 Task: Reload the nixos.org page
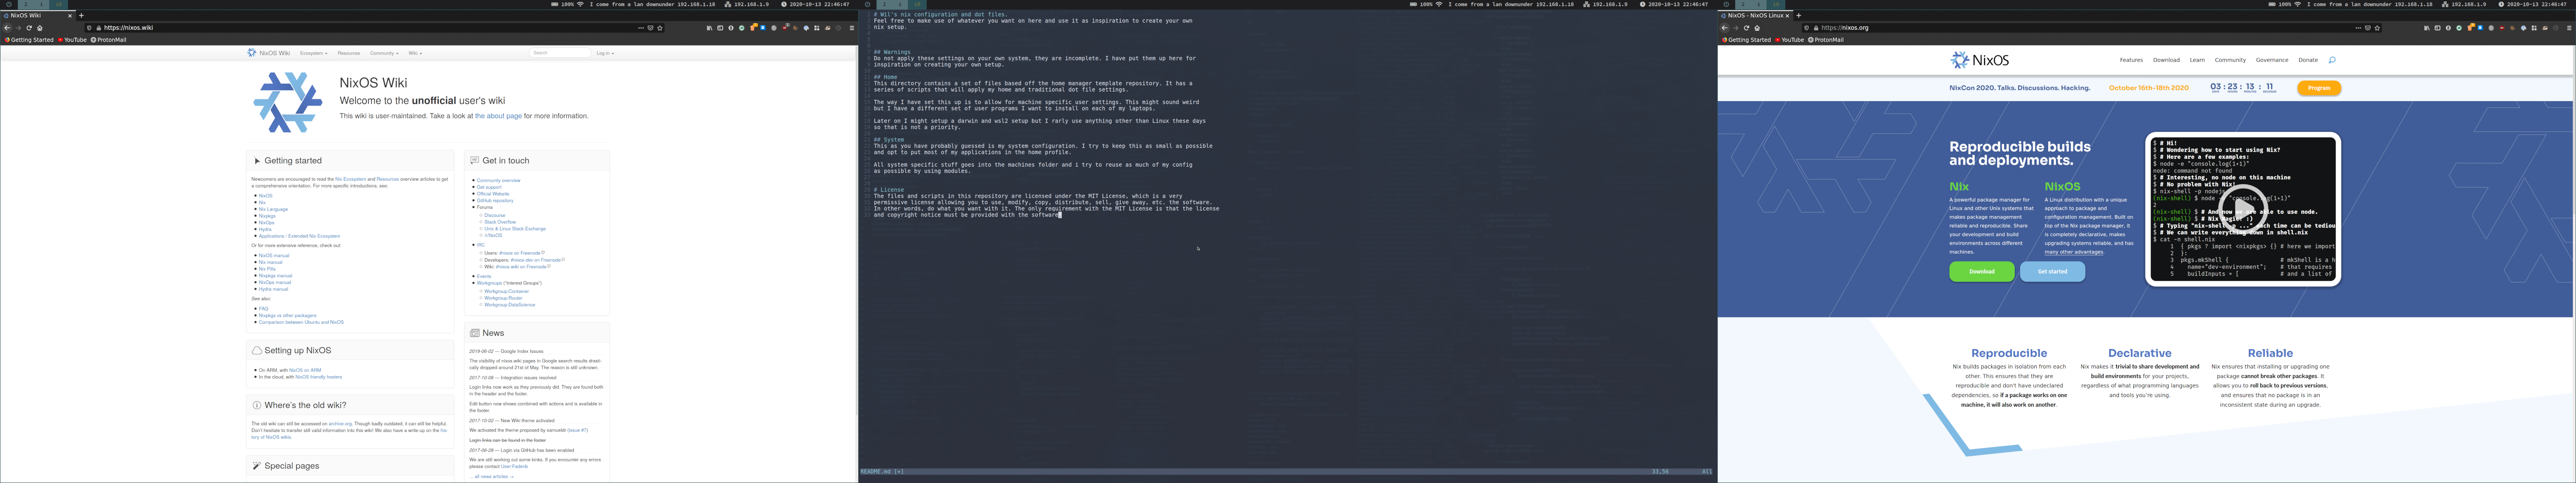(1746, 28)
